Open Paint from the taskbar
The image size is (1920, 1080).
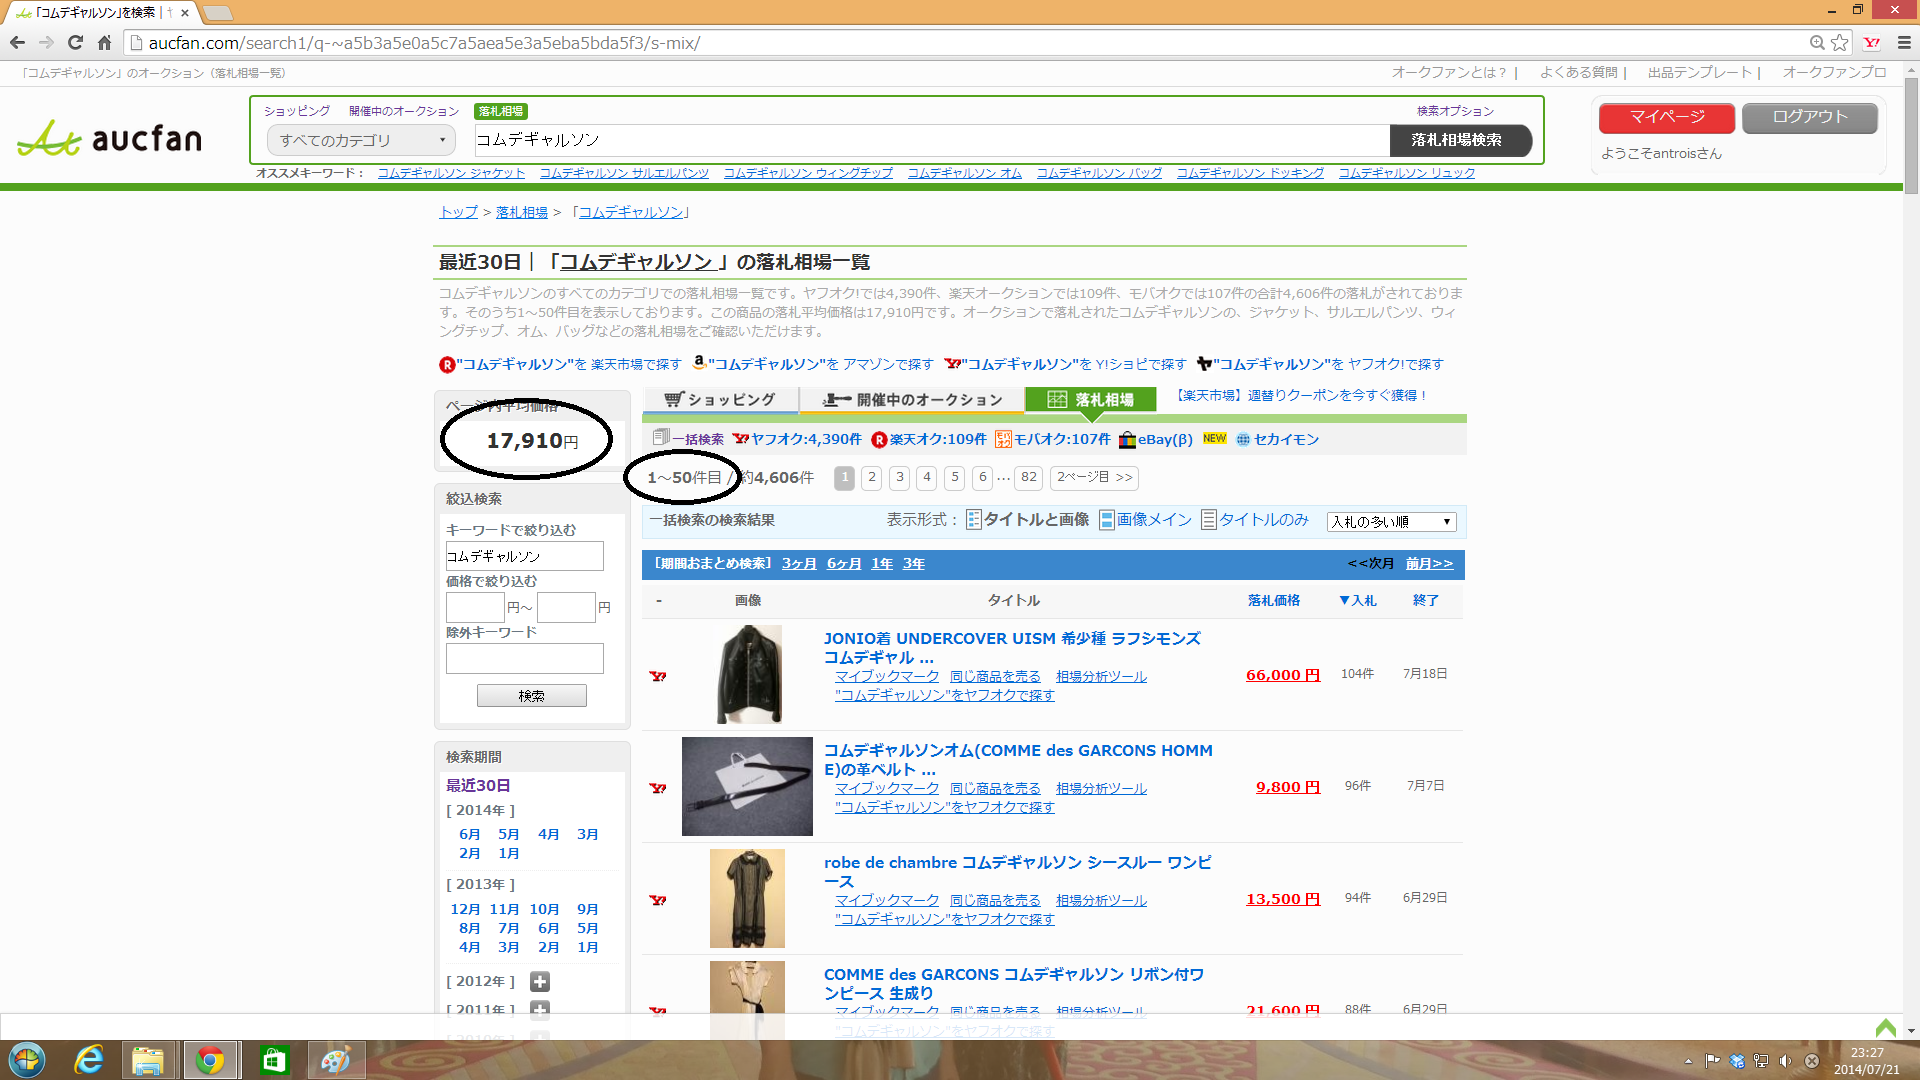(335, 1060)
